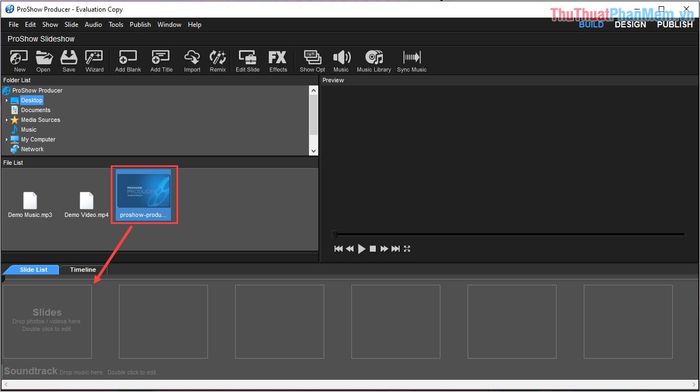This screenshot has height=392, width=700.
Task: Jump to start of preview playback
Action: tap(338, 249)
